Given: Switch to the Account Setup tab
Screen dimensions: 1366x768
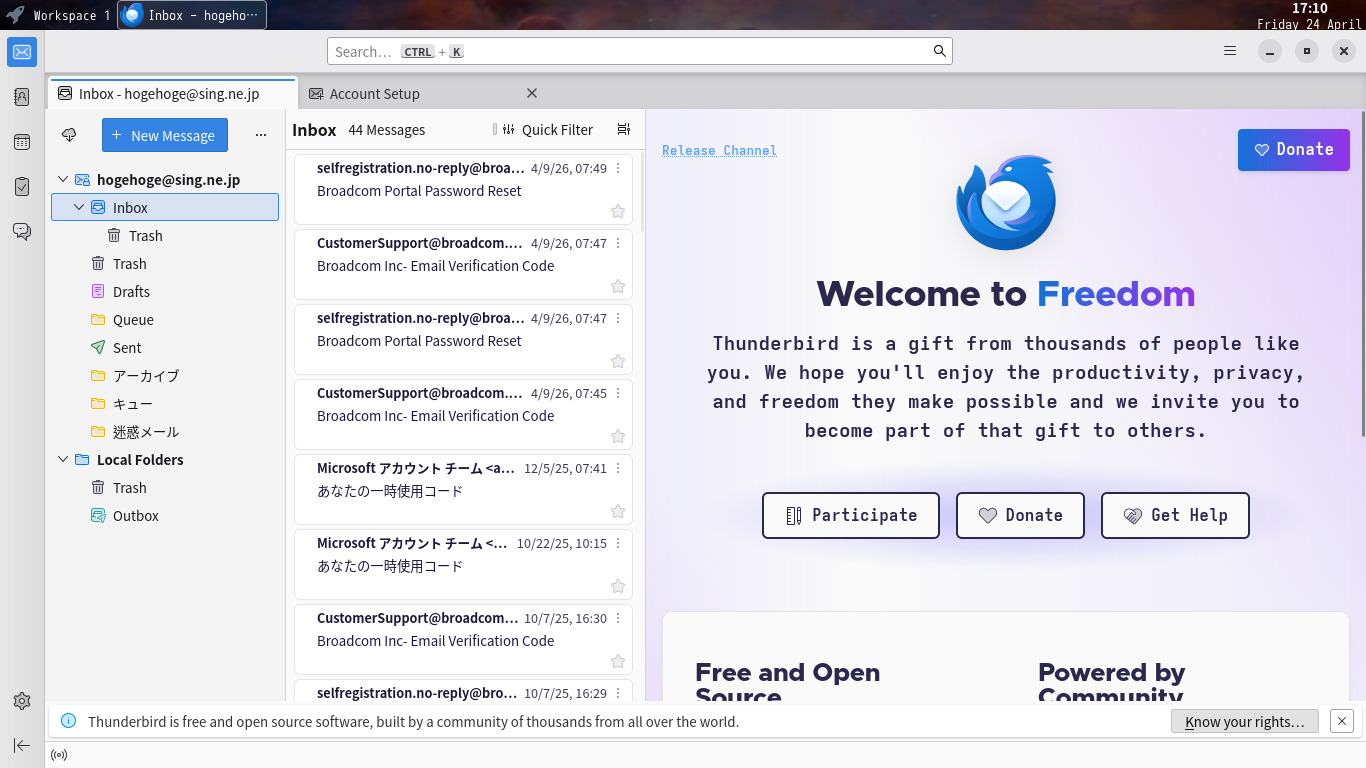Looking at the screenshot, I should pos(424,93).
